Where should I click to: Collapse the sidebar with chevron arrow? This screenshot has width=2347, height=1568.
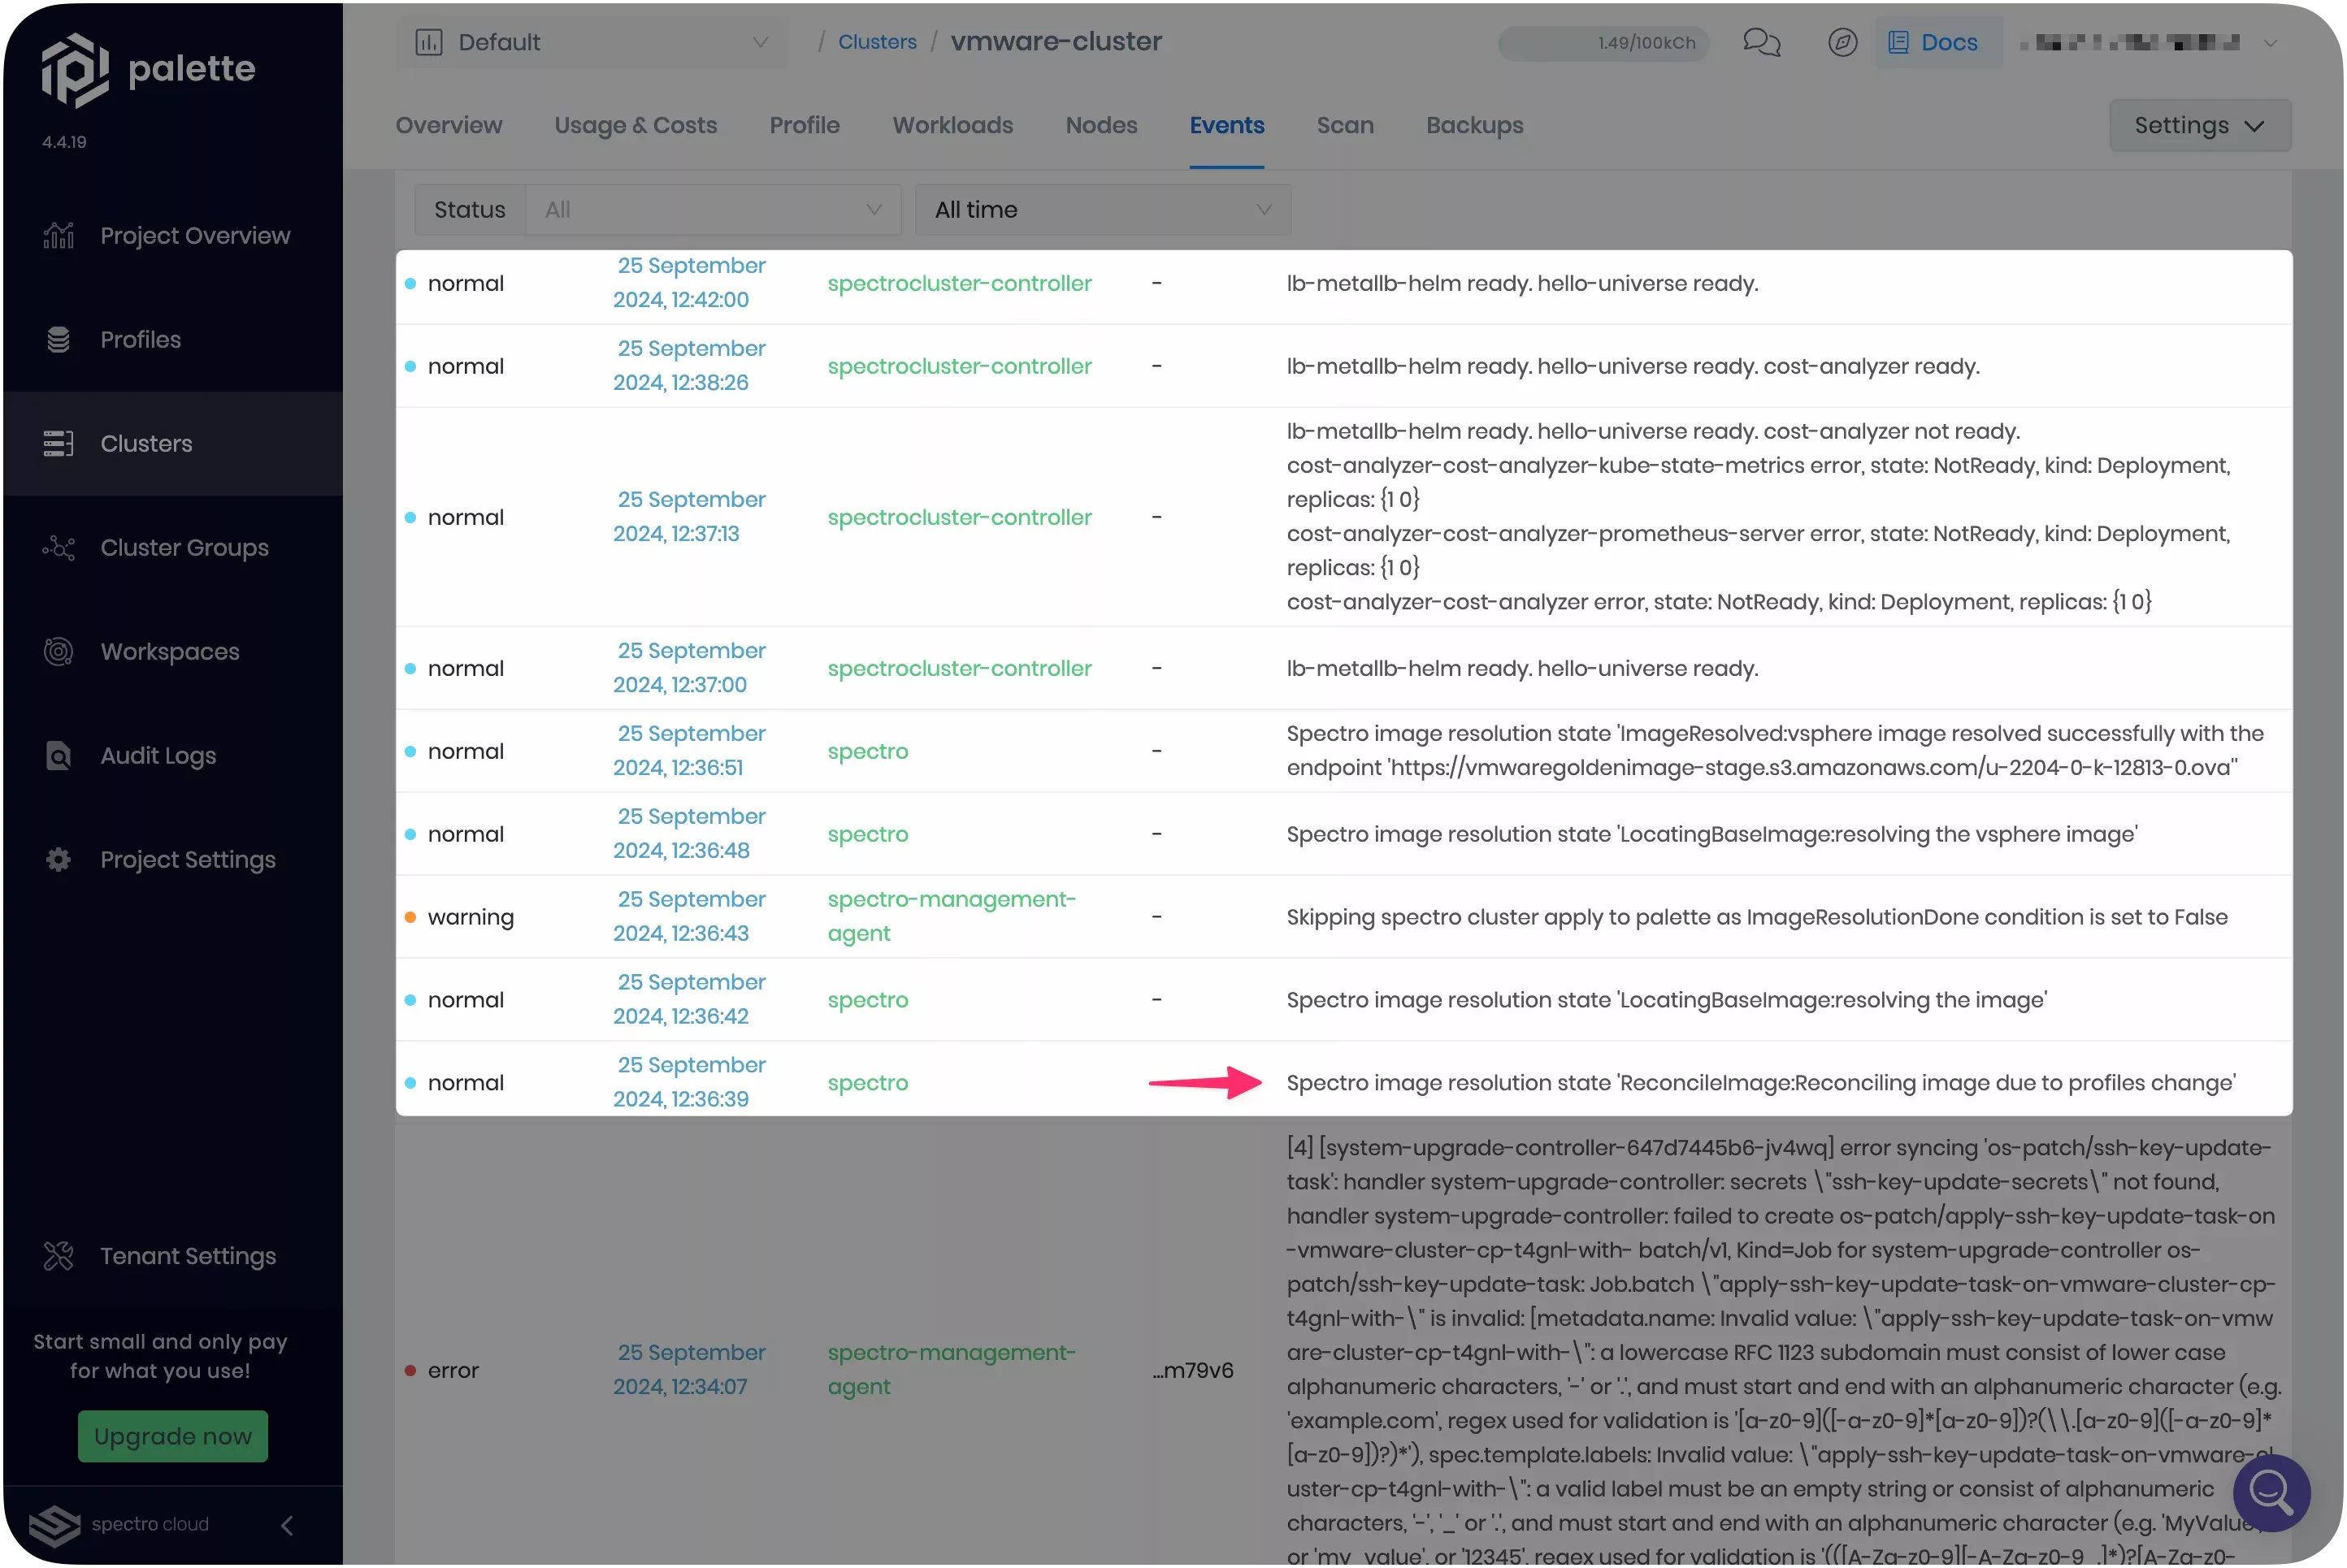286,1525
